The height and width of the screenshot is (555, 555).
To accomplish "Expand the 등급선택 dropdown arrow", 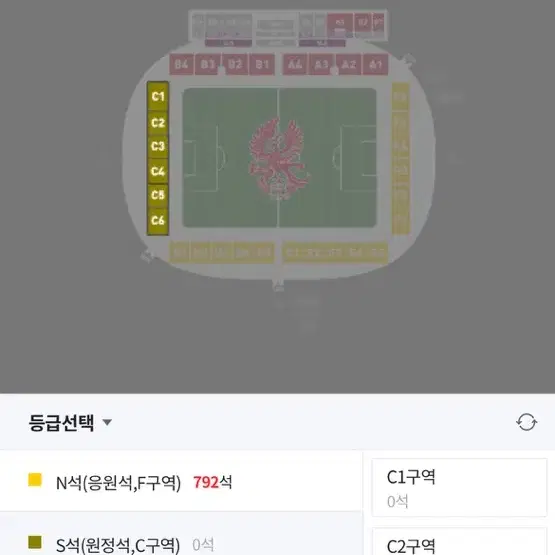I will (107, 422).
